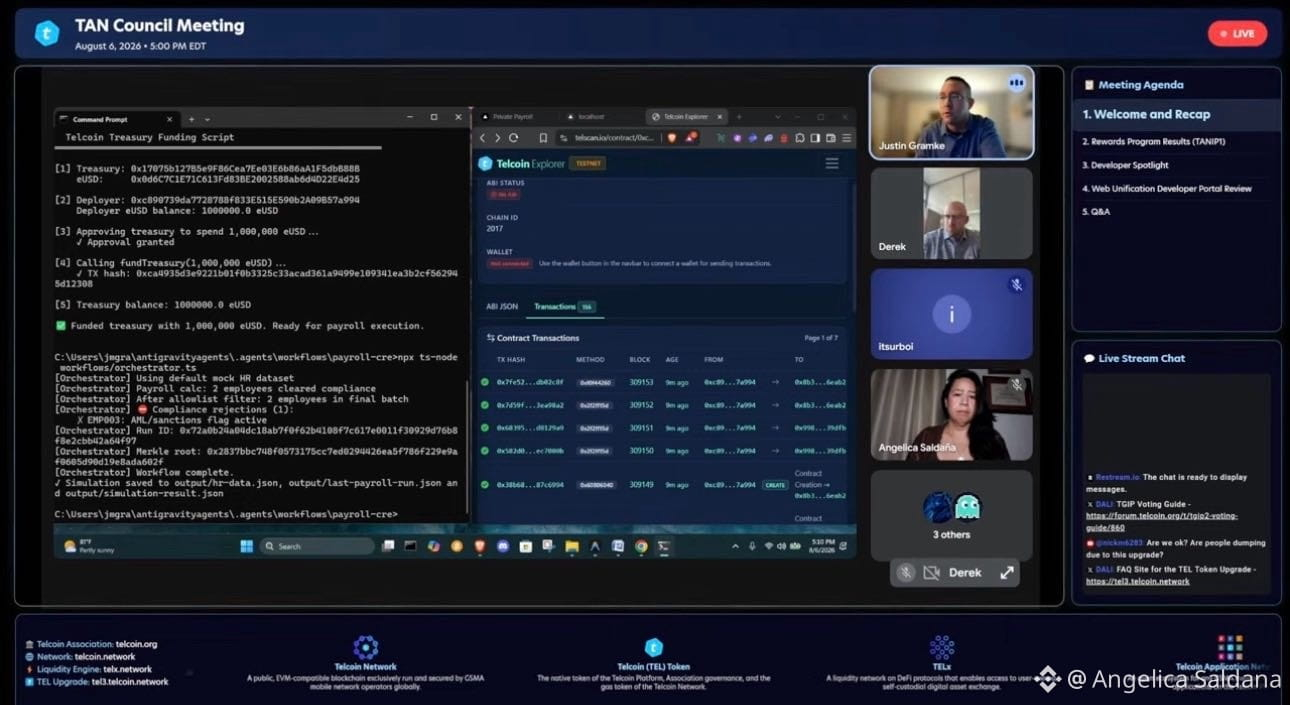Click the Windows taskbar Search box
This screenshot has width=1290, height=705.
point(317,546)
